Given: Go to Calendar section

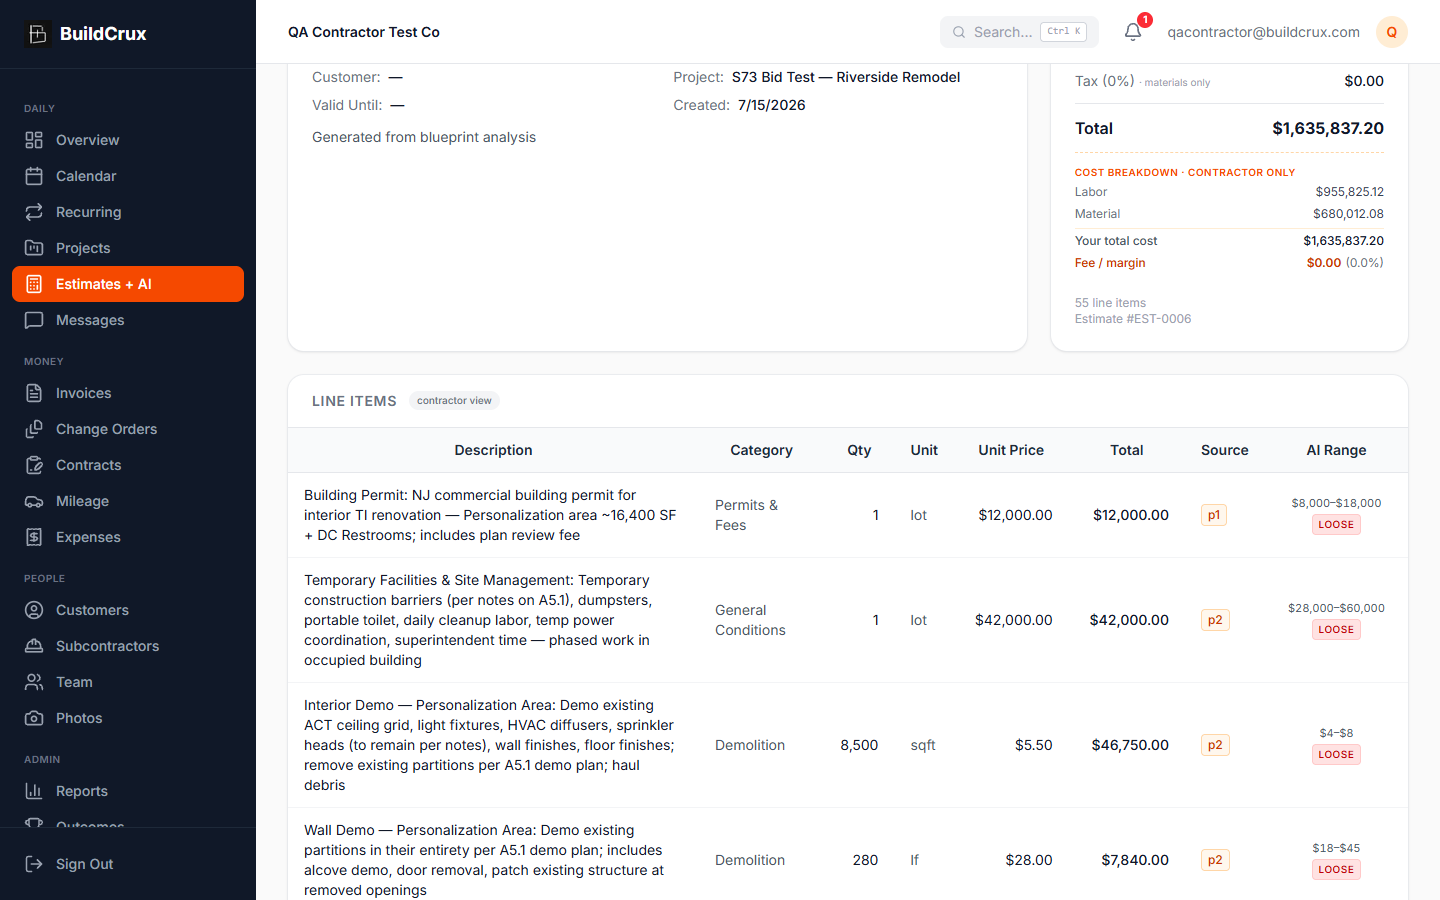Looking at the screenshot, I should (128, 176).
